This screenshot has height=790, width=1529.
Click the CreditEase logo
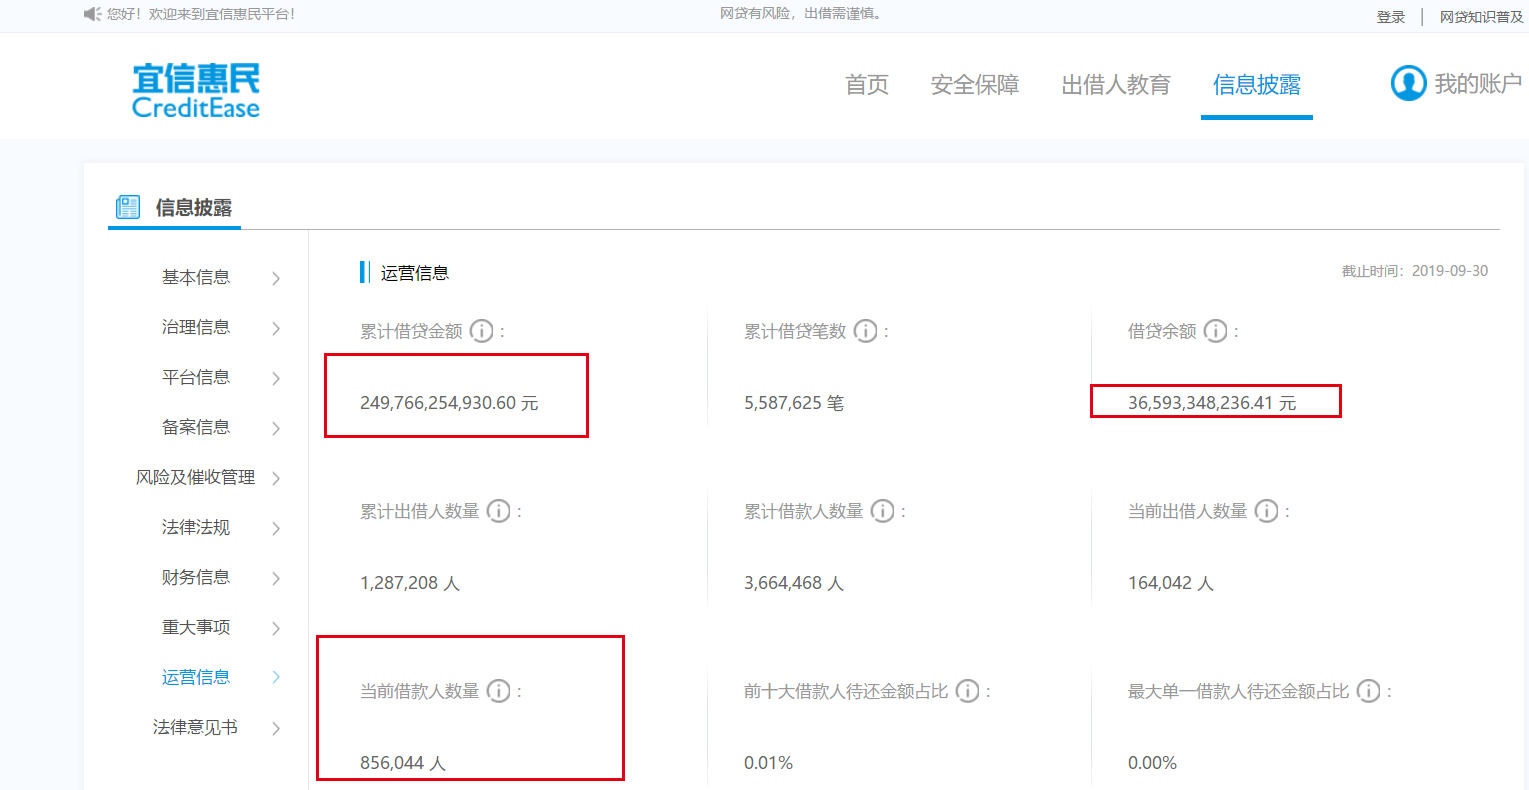tap(196, 91)
